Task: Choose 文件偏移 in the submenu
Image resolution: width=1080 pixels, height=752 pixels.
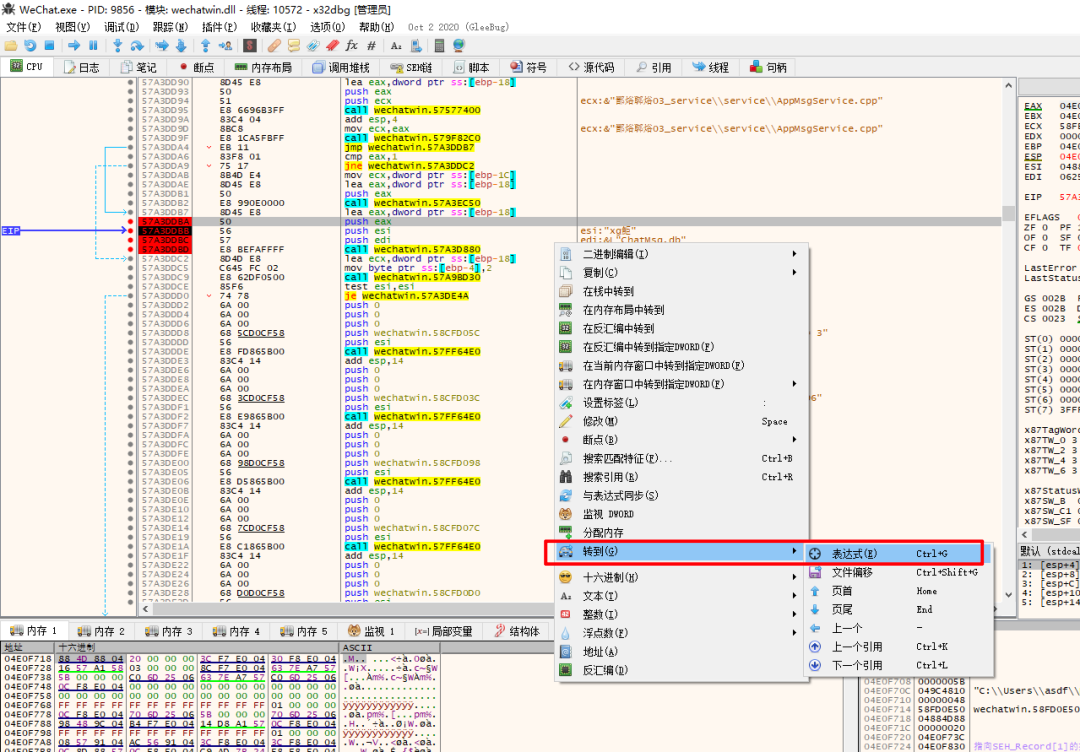Action: 899,572
